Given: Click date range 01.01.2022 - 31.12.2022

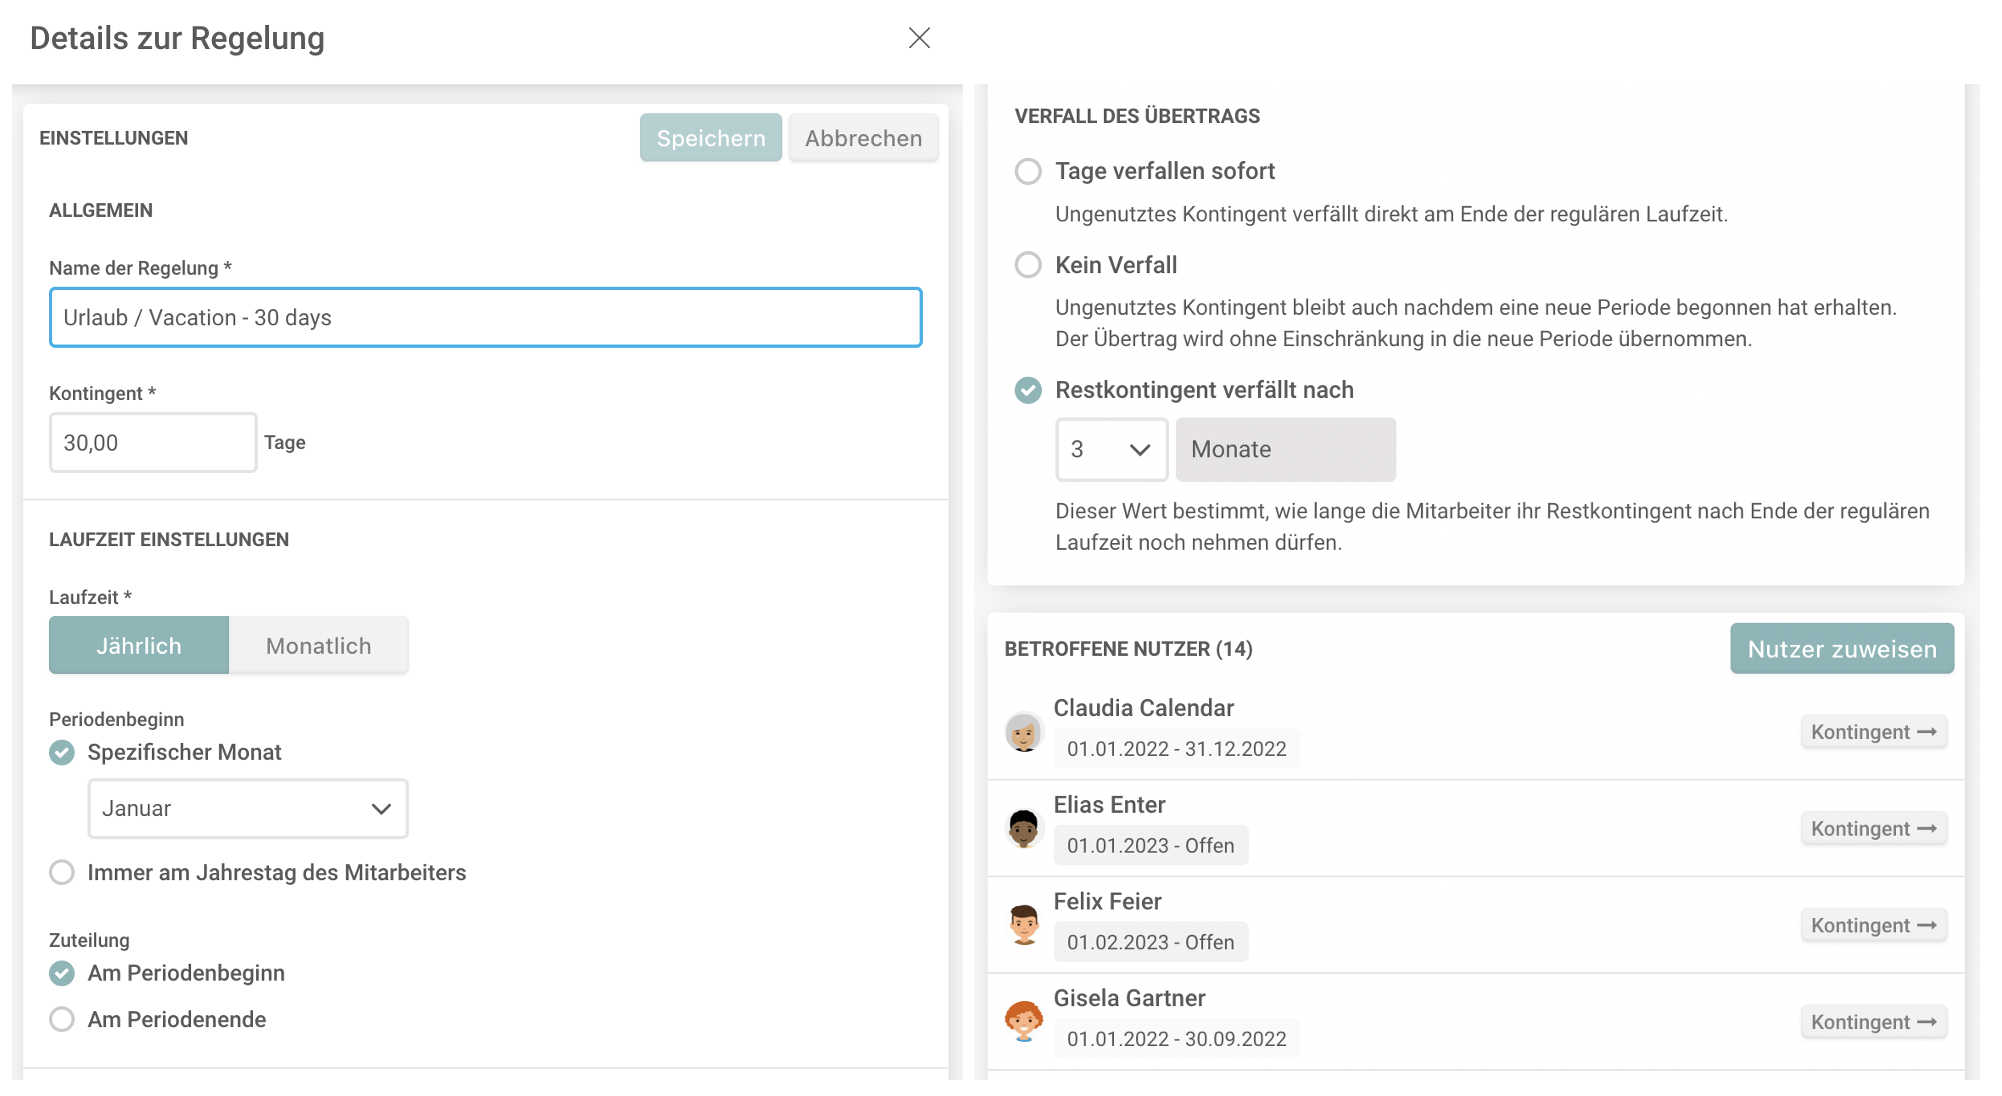Looking at the screenshot, I should pyautogui.click(x=1177, y=749).
